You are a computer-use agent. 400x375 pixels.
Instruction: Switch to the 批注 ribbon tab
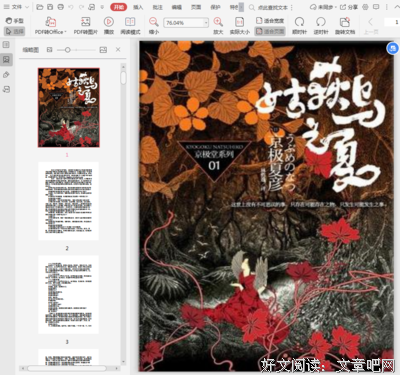(157, 7)
